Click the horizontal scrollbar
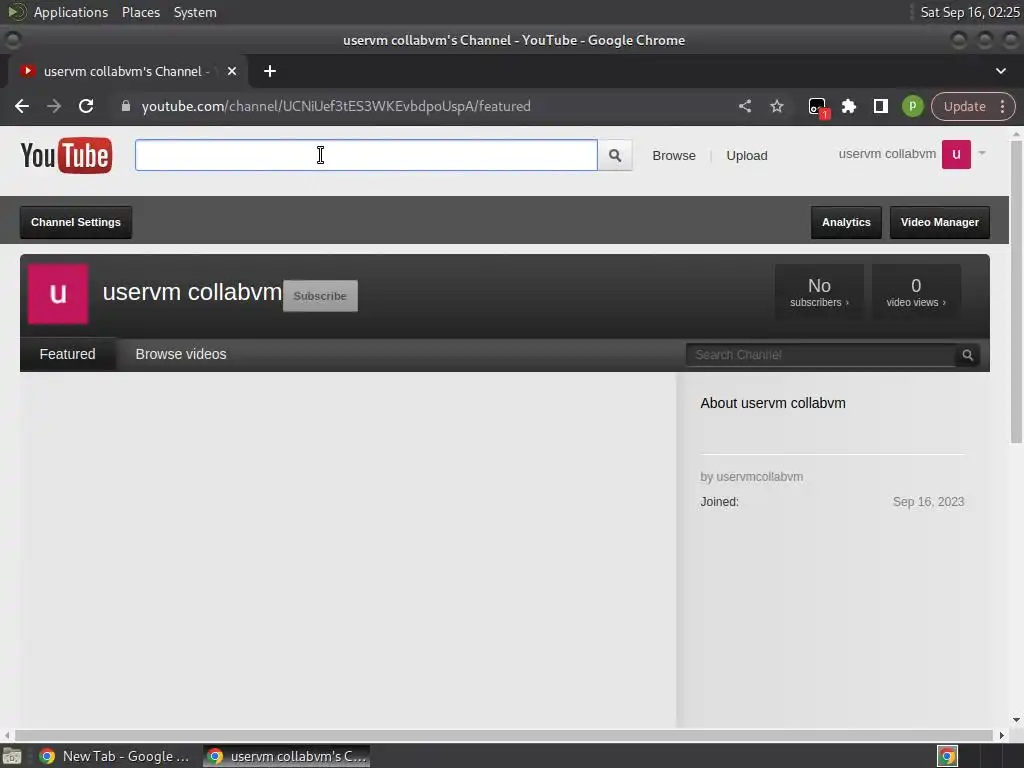Image resolution: width=1024 pixels, height=768 pixels. [503, 735]
